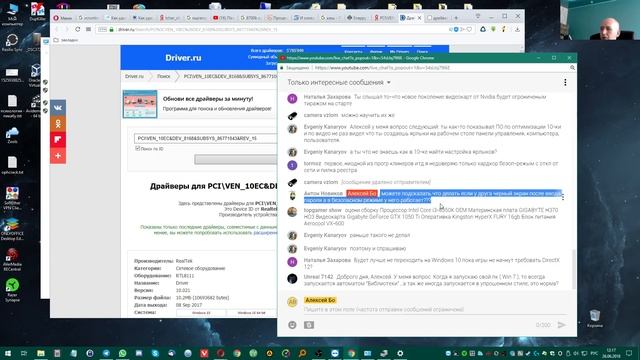Screen dimensions: 640x360
Task: Open the Opera Menu button
Action: click(x=62, y=18)
